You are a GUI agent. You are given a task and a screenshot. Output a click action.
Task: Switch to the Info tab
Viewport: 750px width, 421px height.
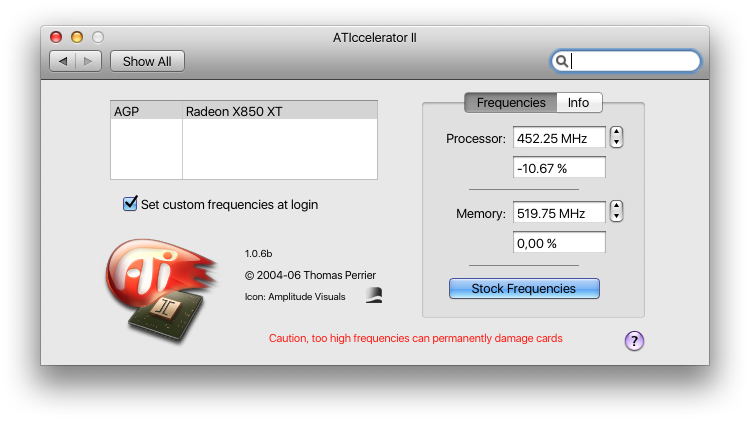[x=578, y=102]
